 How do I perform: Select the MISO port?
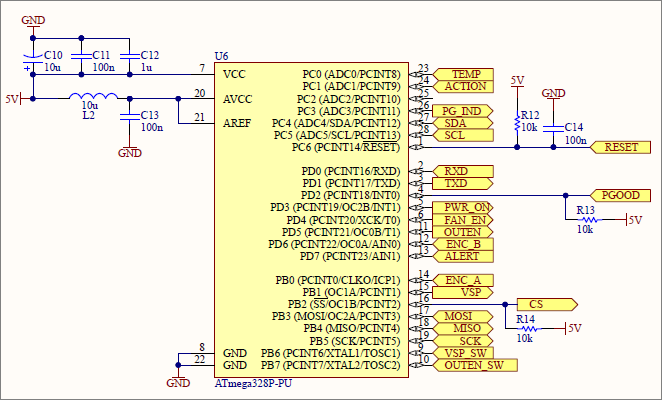click(463, 329)
